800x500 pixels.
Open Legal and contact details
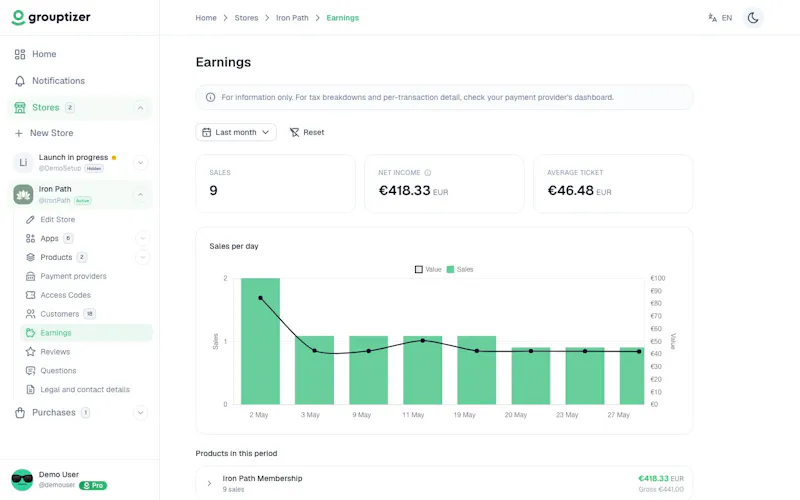(x=86, y=389)
